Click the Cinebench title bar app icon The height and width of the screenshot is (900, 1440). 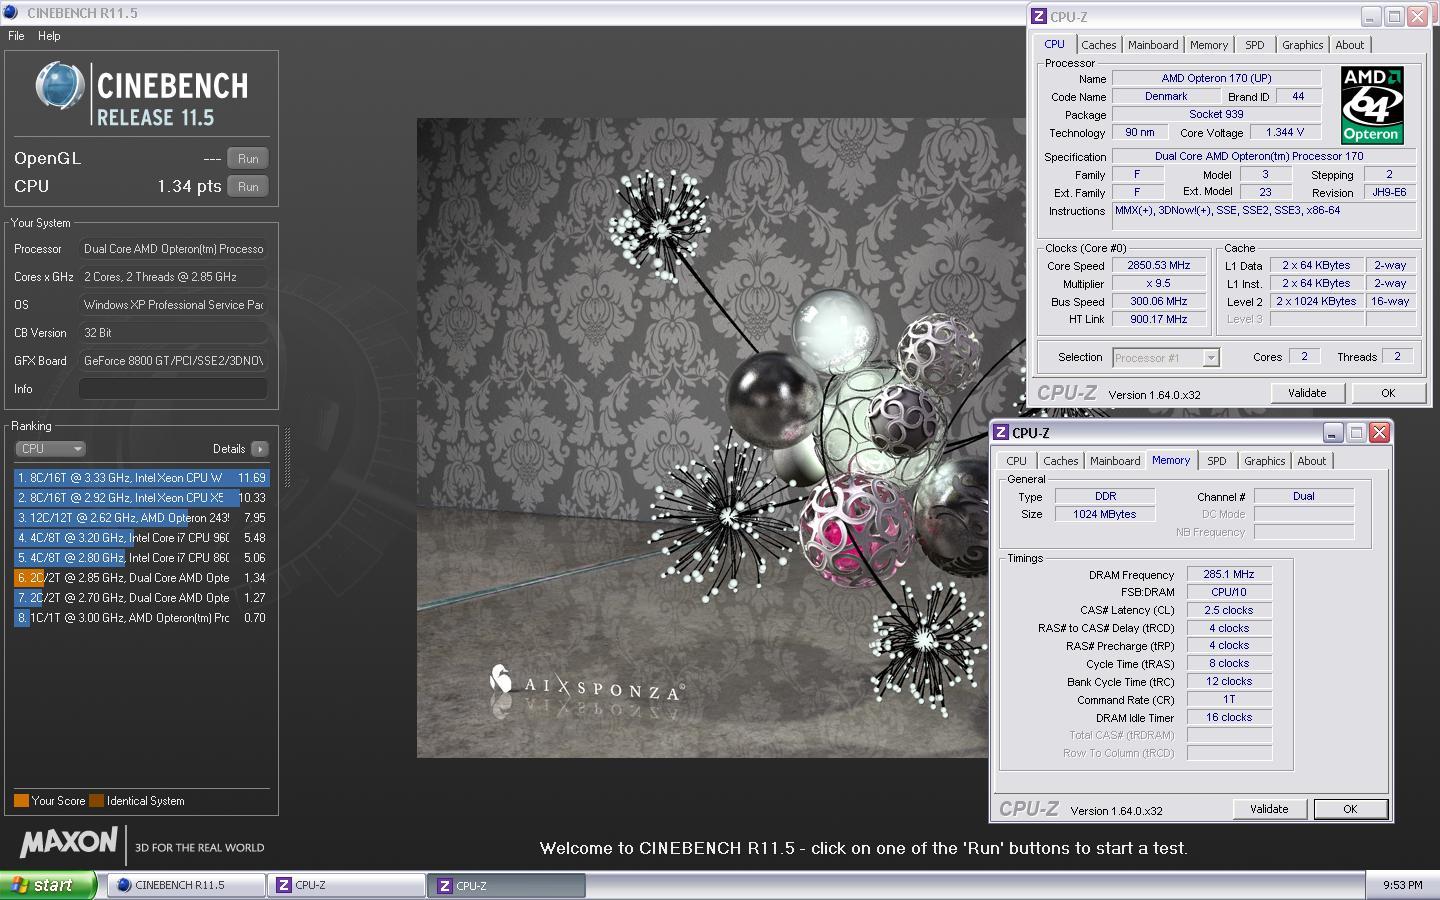[x=12, y=13]
